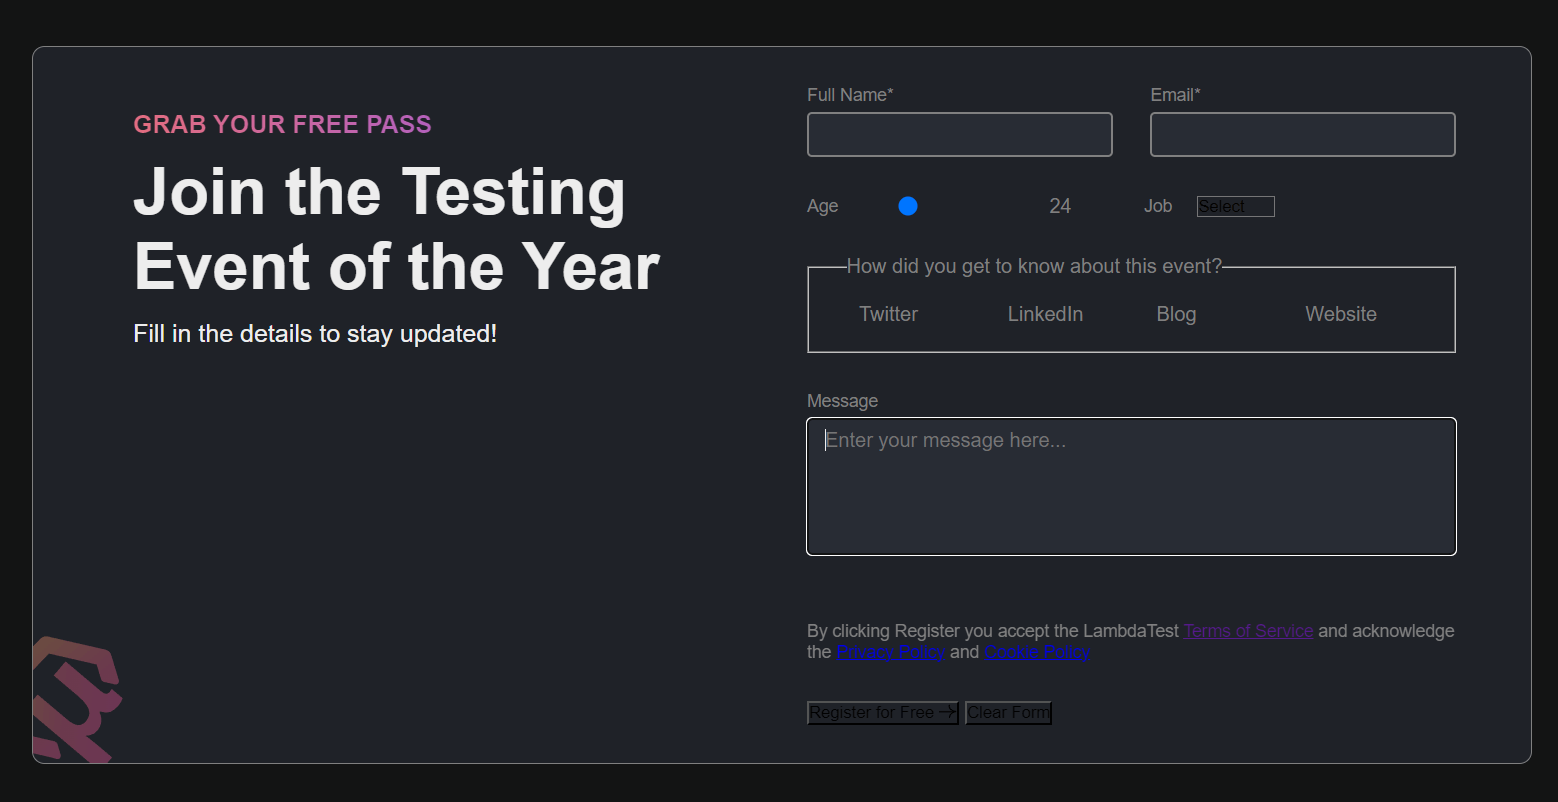
Task: Click the age value 24
Action: tap(1060, 206)
